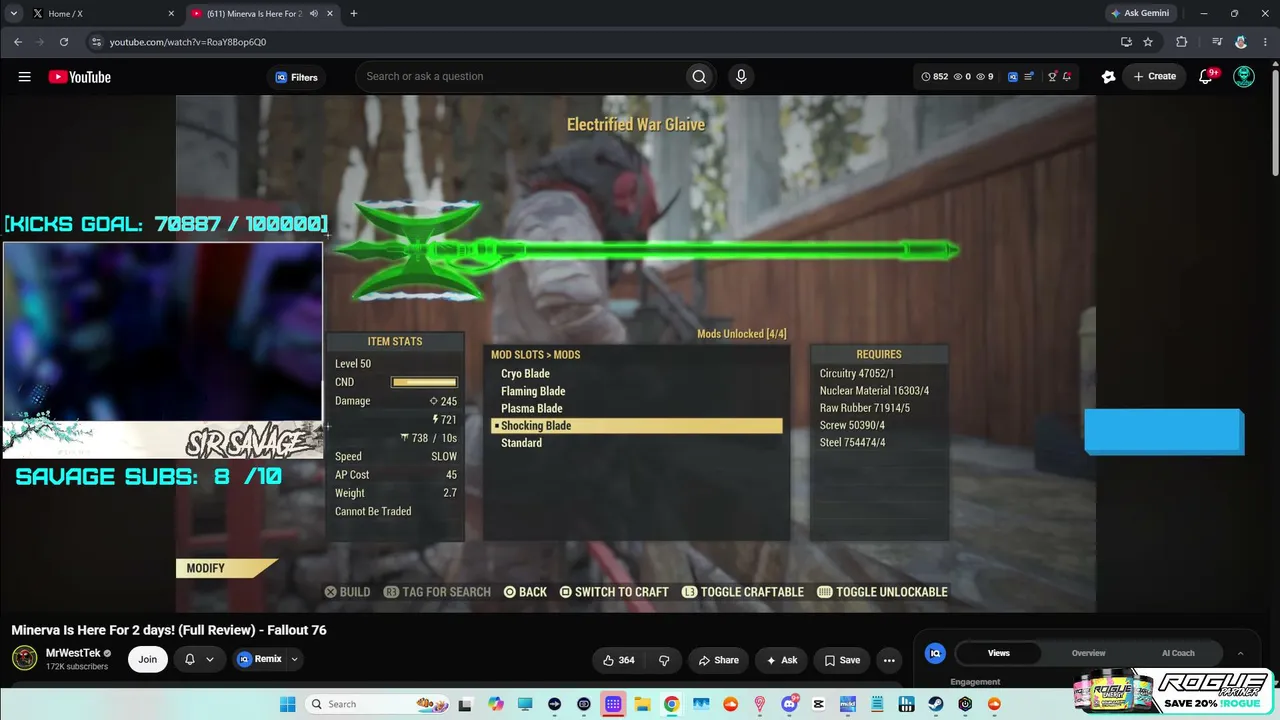Collapse the vidIQ panel with chevron

[1240, 653]
